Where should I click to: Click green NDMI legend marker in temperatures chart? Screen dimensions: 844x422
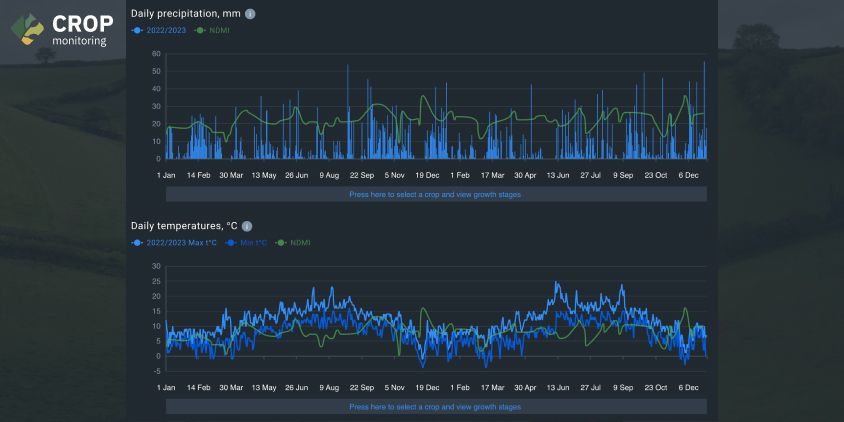pos(281,243)
